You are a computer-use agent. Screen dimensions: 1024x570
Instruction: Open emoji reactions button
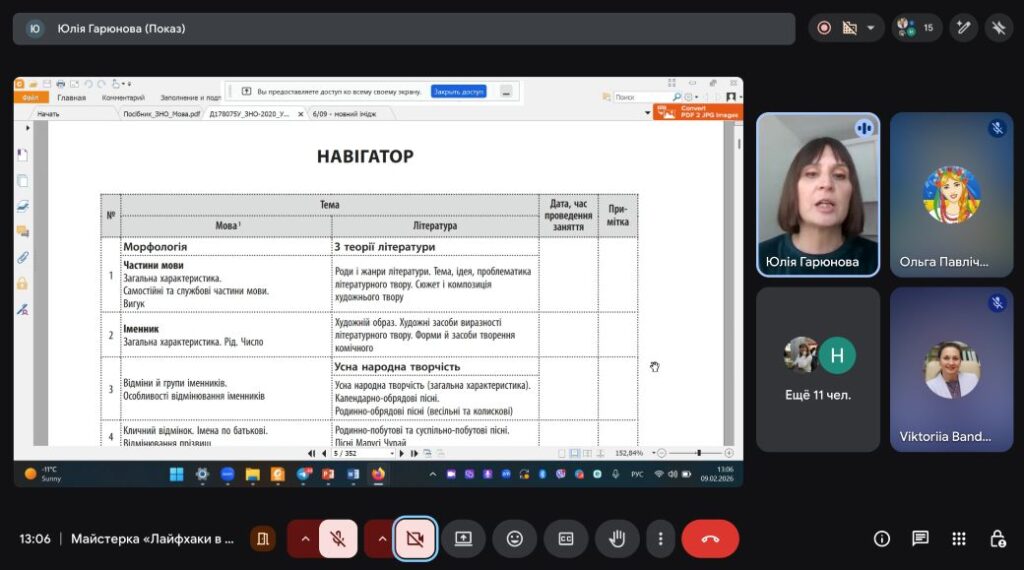click(x=515, y=539)
